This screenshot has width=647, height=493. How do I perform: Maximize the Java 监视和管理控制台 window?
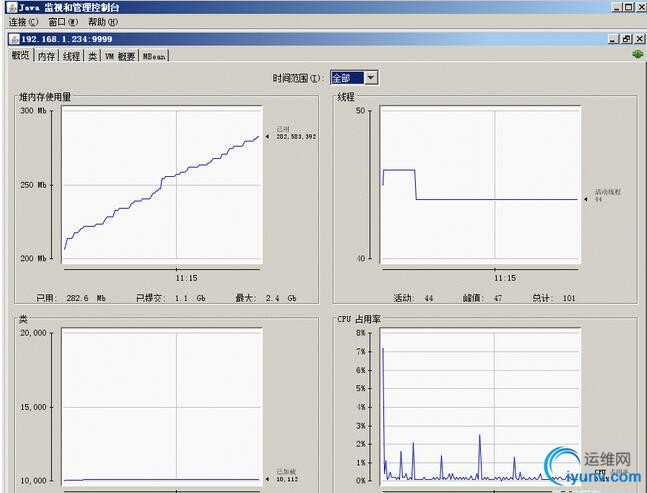[628, 7]
